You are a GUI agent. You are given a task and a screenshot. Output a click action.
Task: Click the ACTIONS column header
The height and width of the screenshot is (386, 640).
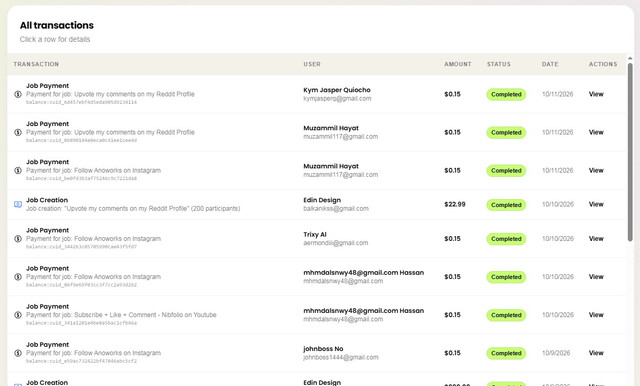click(x=603, y=64)
